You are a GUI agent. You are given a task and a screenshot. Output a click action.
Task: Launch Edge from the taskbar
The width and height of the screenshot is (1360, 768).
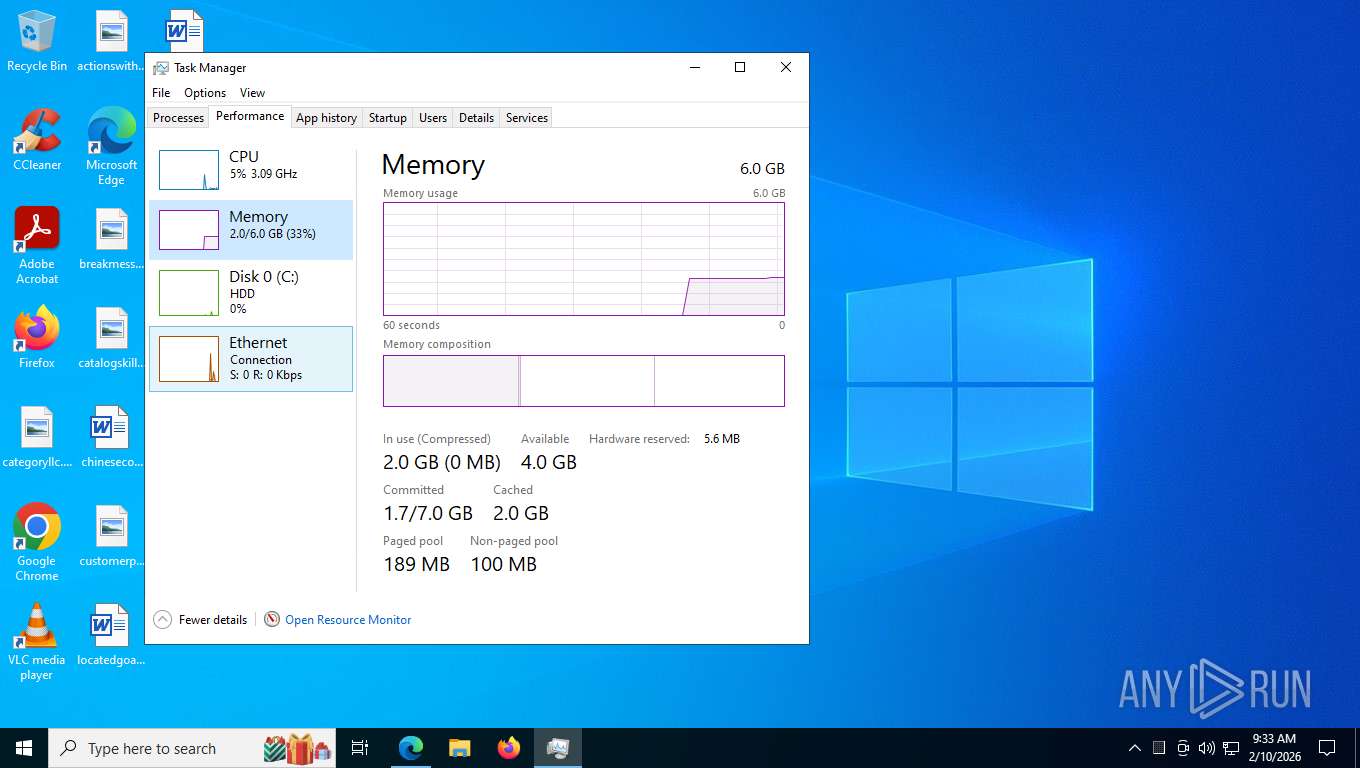(411, 748)
